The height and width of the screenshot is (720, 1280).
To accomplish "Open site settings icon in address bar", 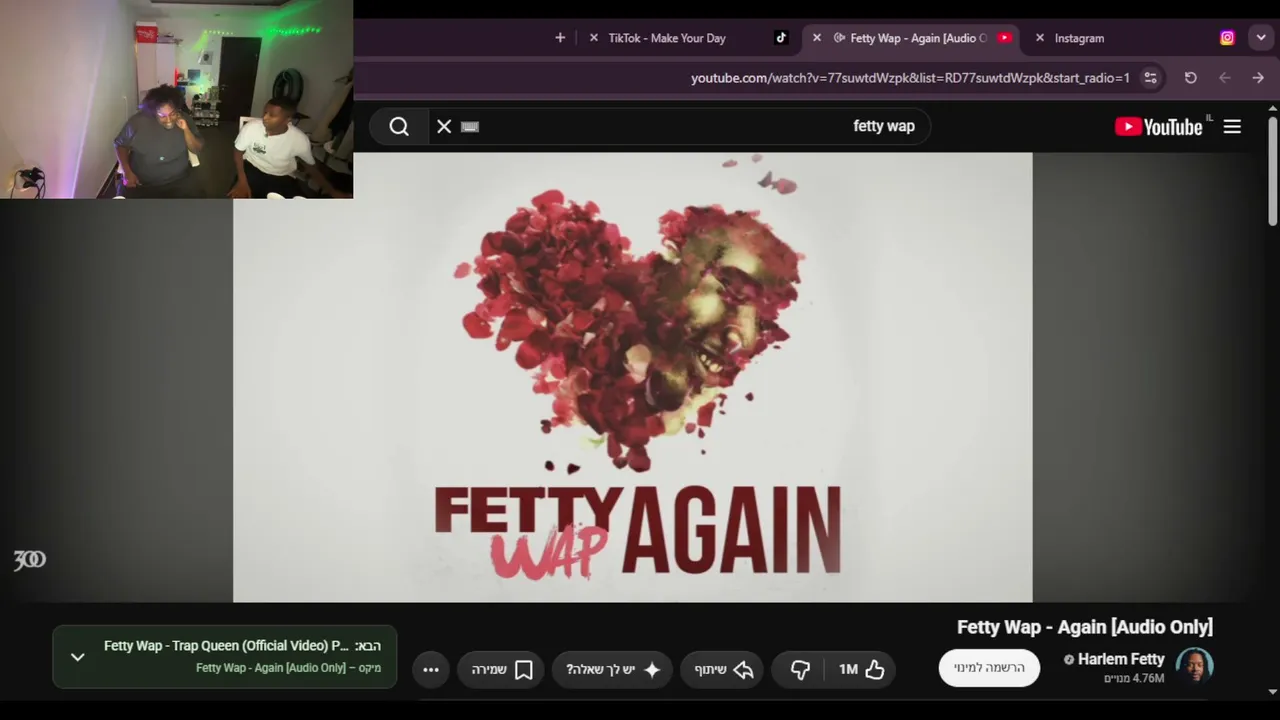I will [1151, 78].
